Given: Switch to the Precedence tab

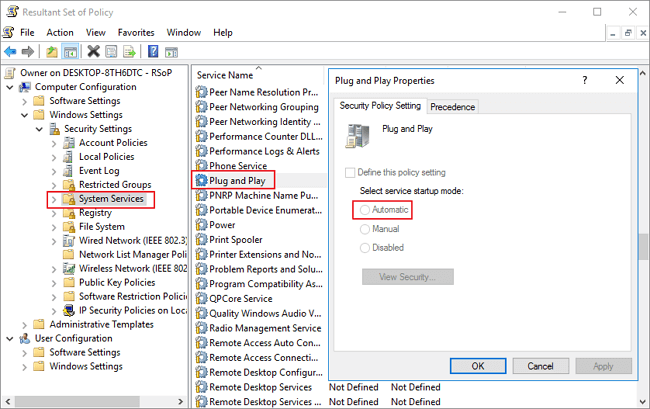Looking at the screenshot, I should 453,107.
